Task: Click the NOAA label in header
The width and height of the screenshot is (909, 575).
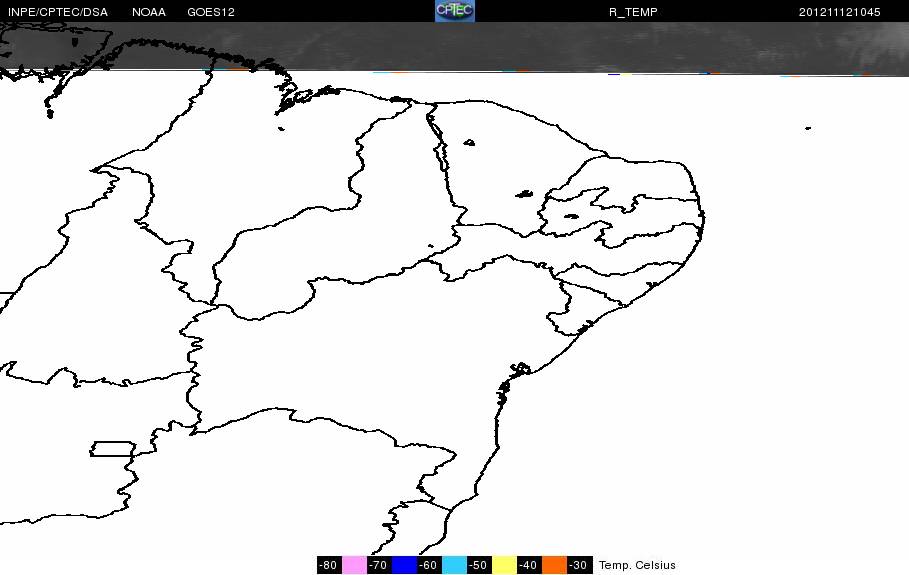Action: click(148, 12)
